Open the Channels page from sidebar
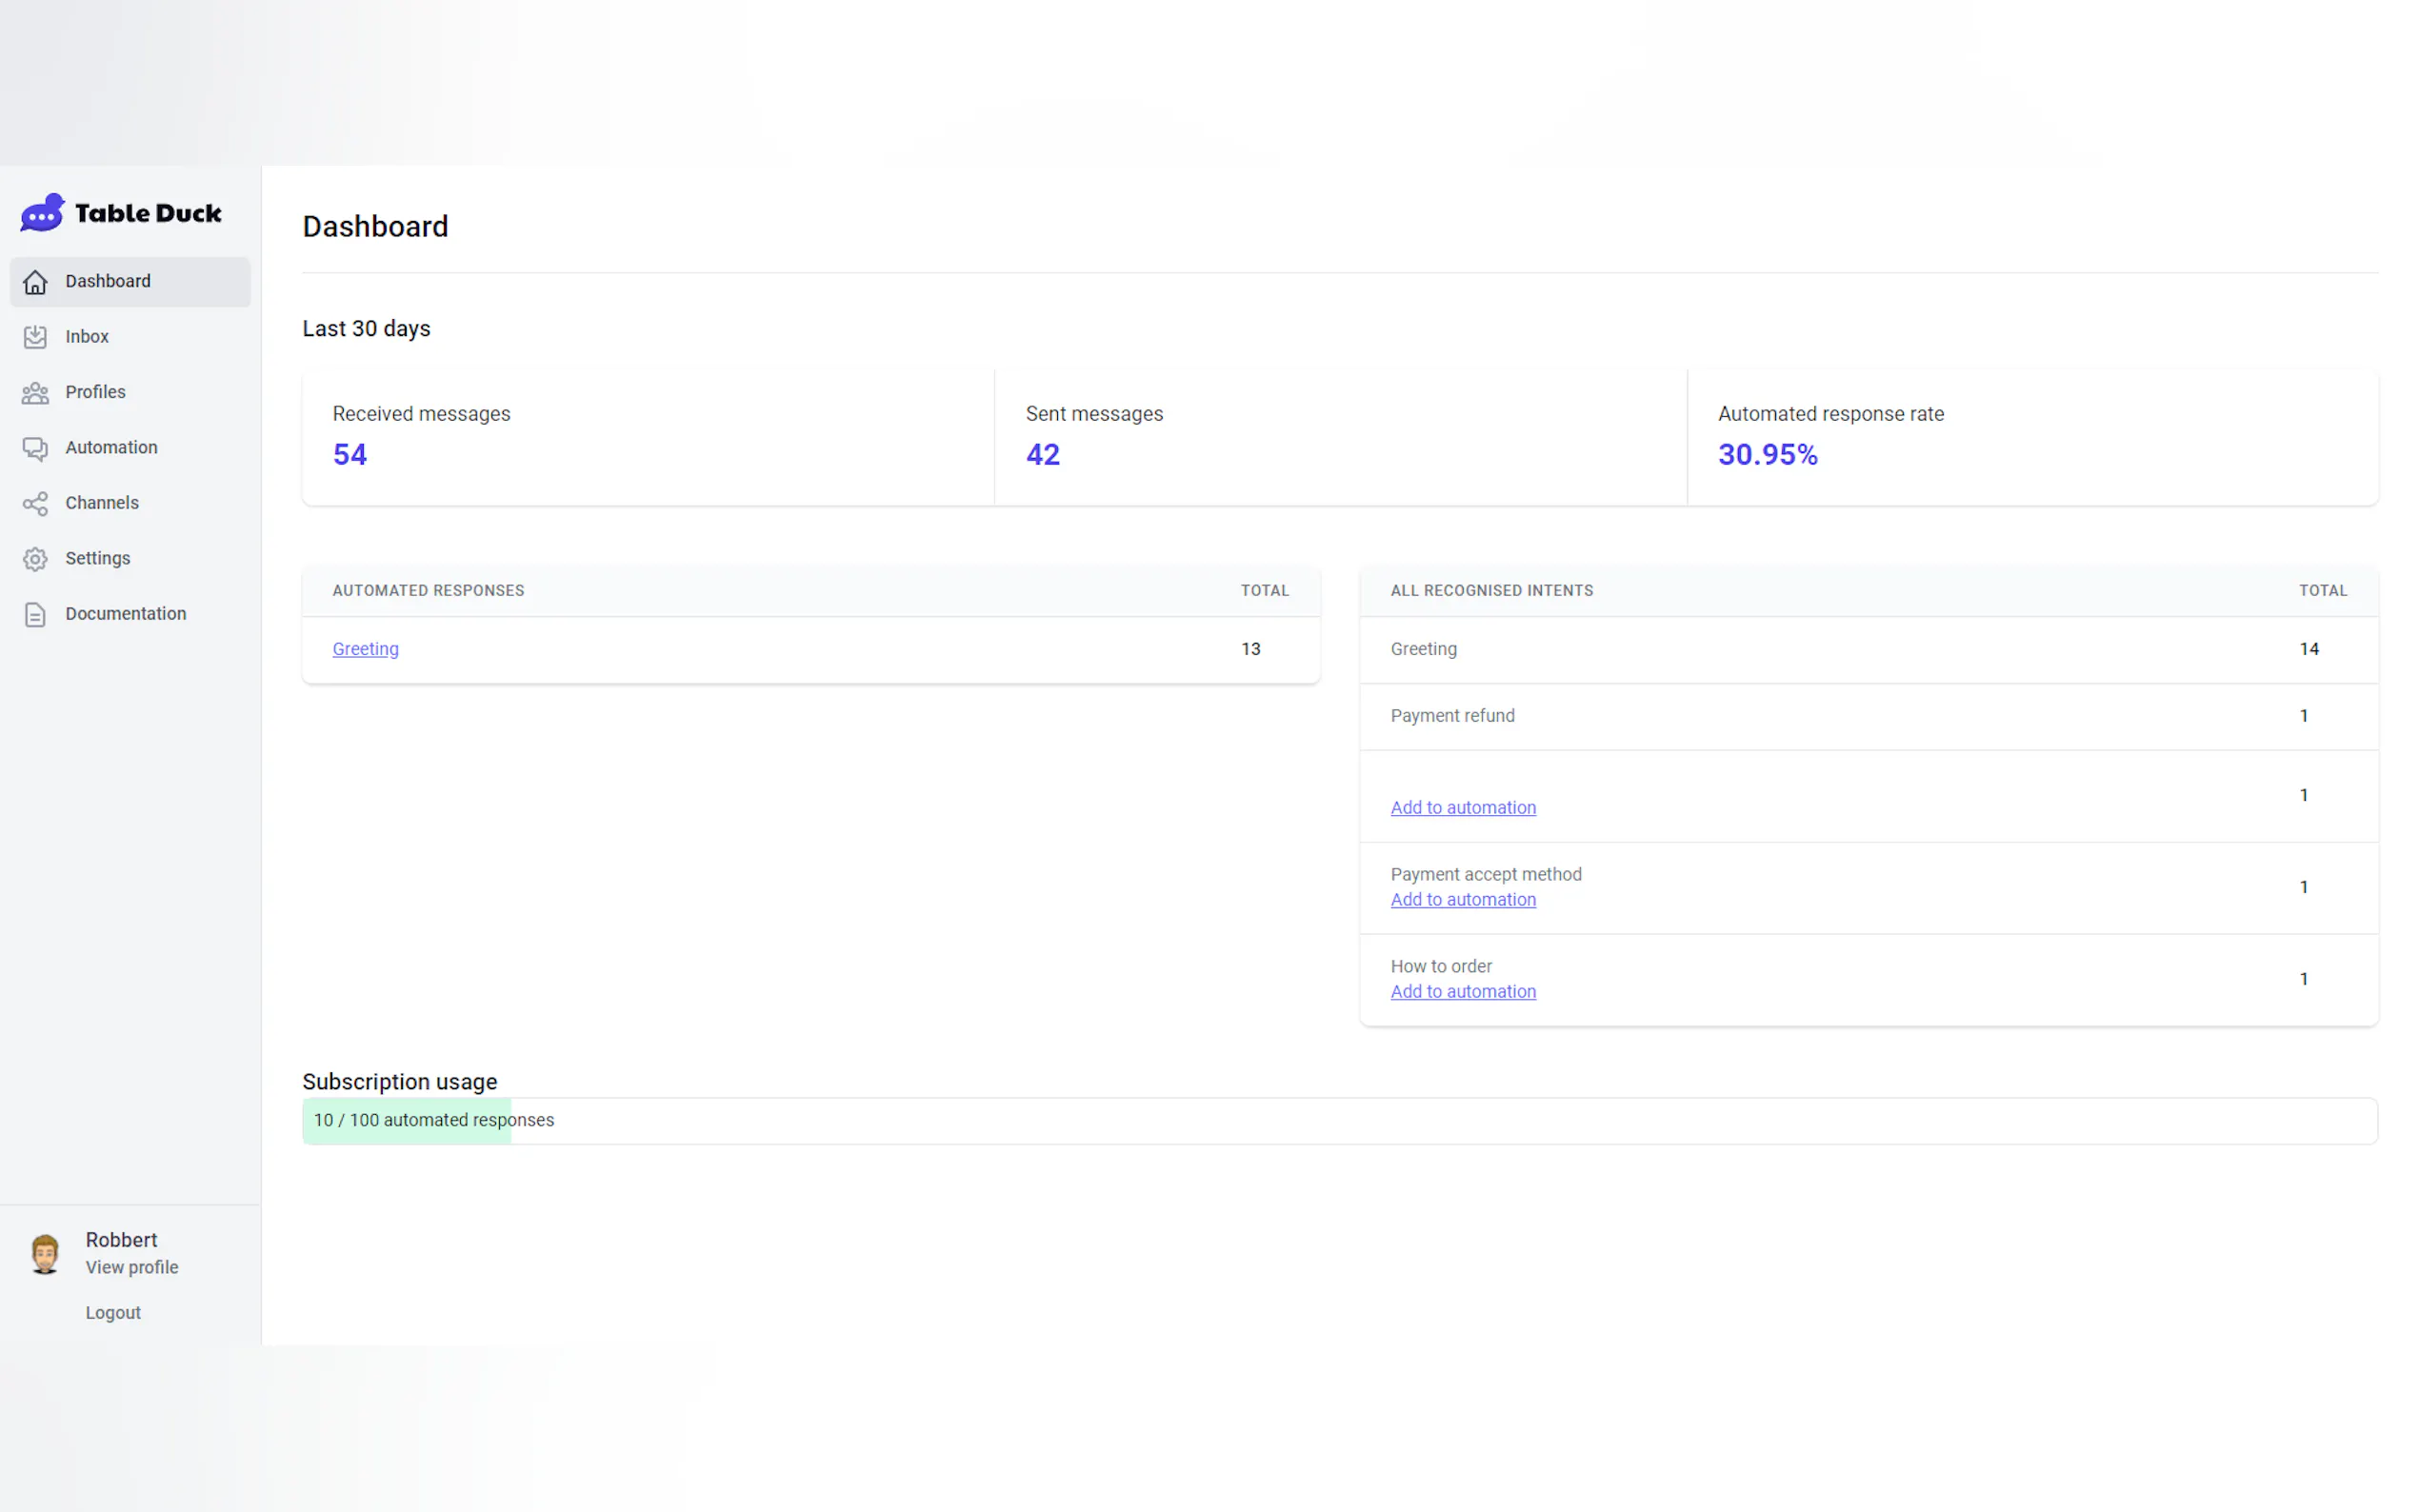 [x=102, y=503]
